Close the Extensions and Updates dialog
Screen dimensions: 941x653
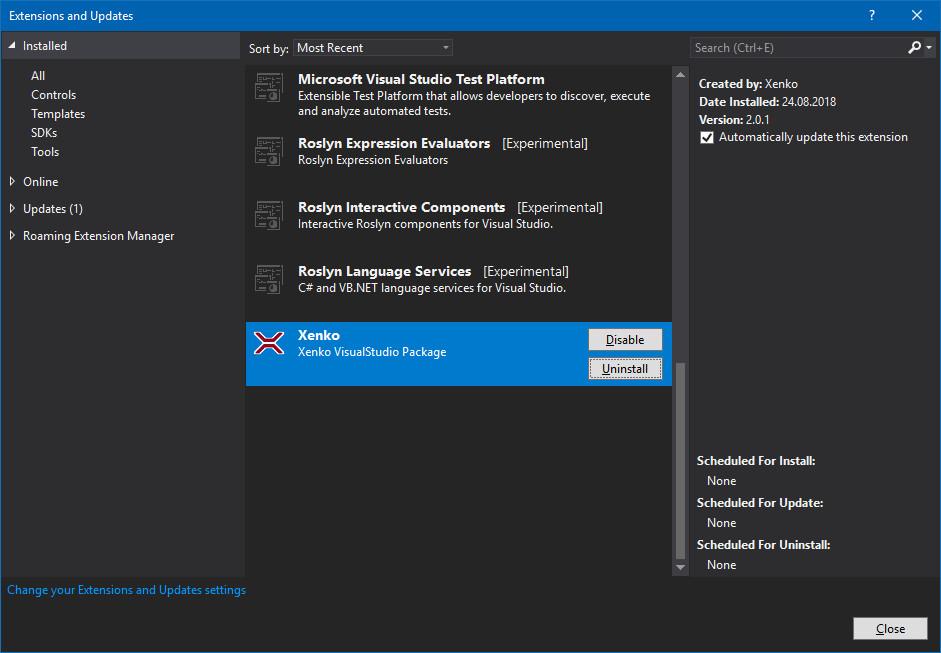click(x=890, y=628)
